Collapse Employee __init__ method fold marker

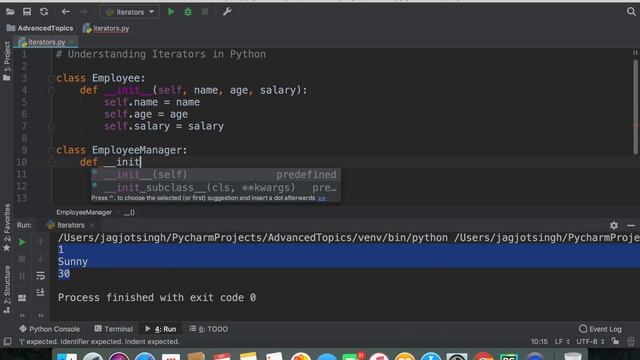tap(51, 91)
